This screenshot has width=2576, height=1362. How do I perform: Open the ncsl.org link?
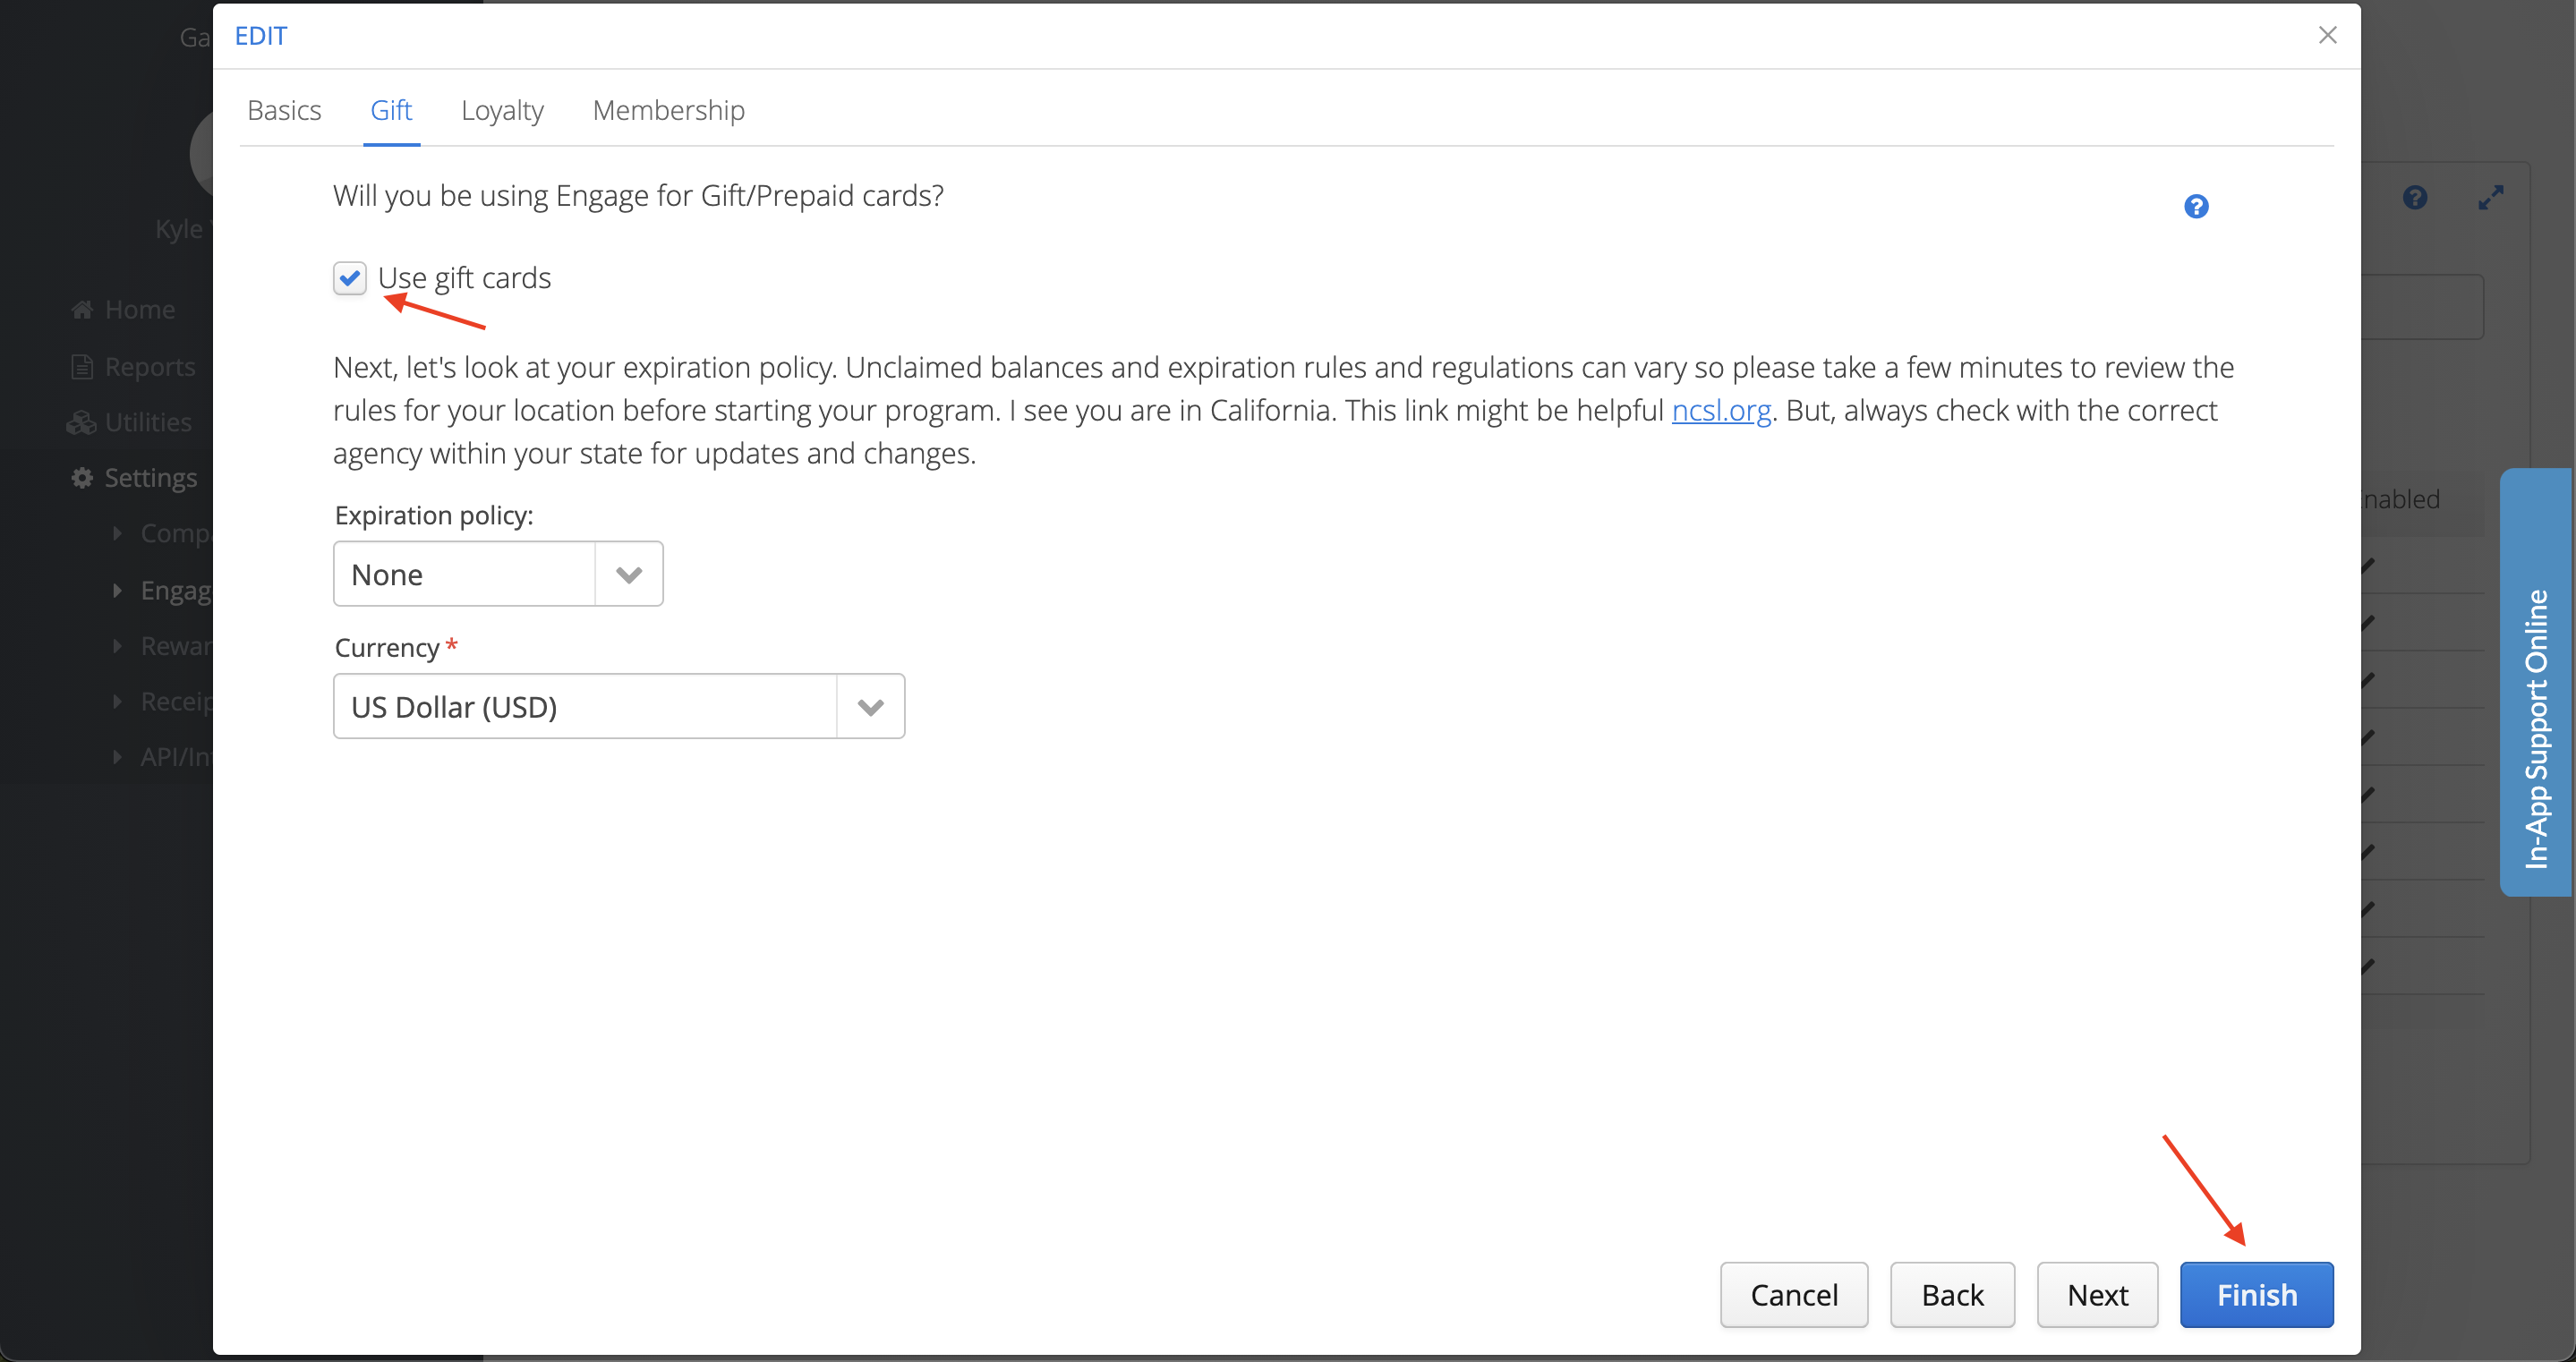[1721, 411]
